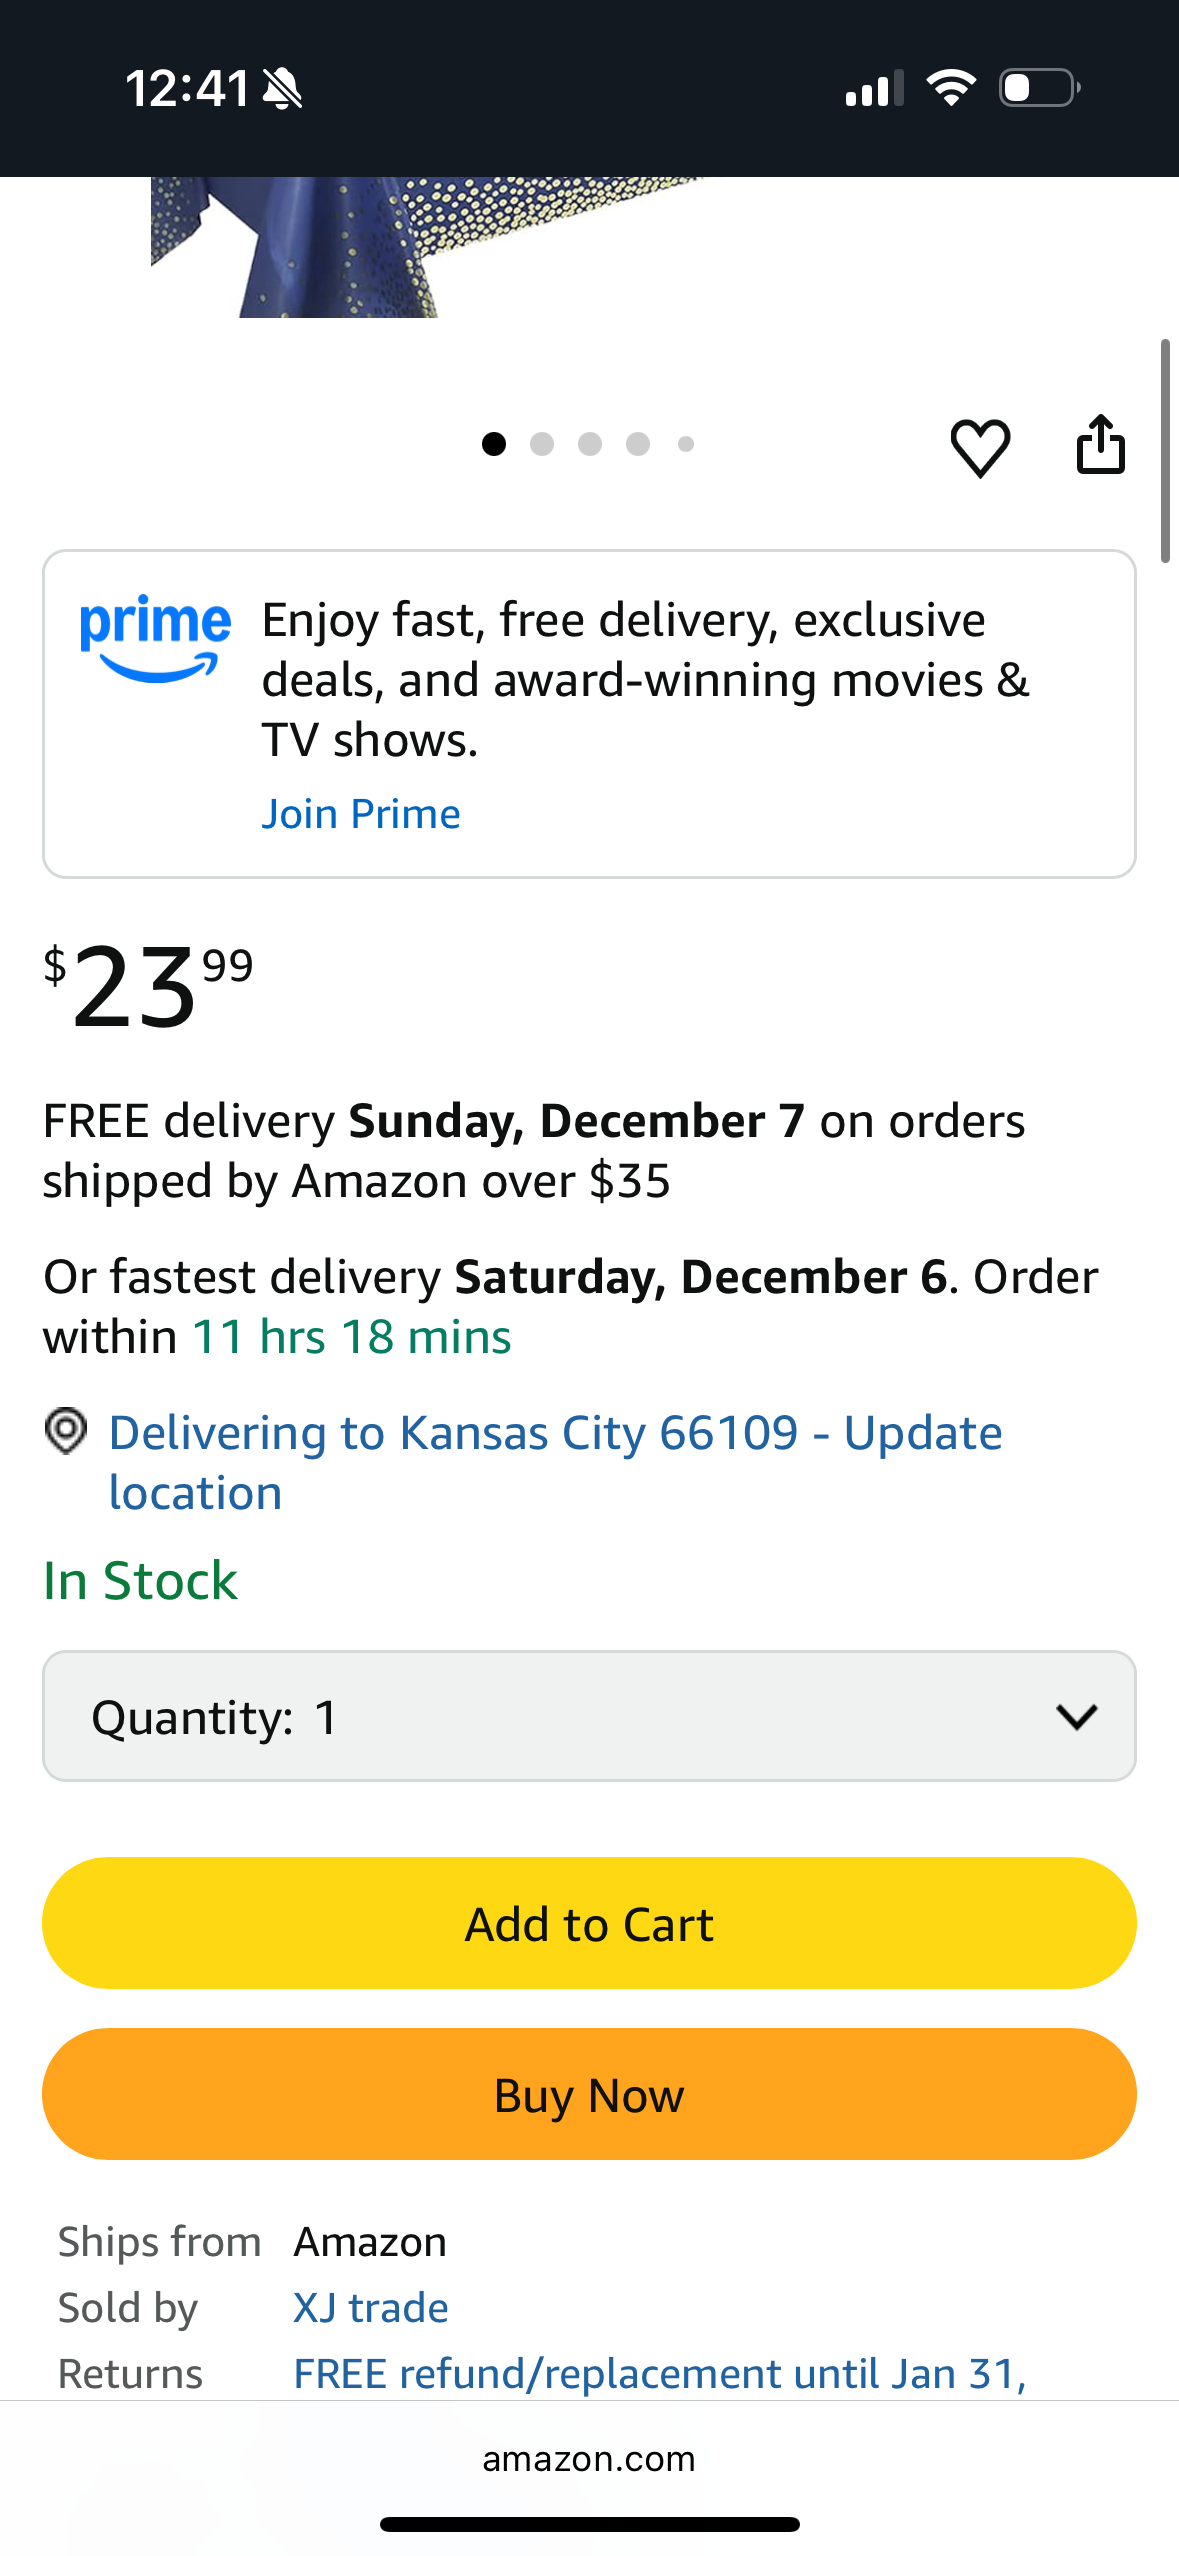This screenshot has height=2556, width=1179.
Task: Tap the Wi-Fi status icon
Action: [951, 88]
